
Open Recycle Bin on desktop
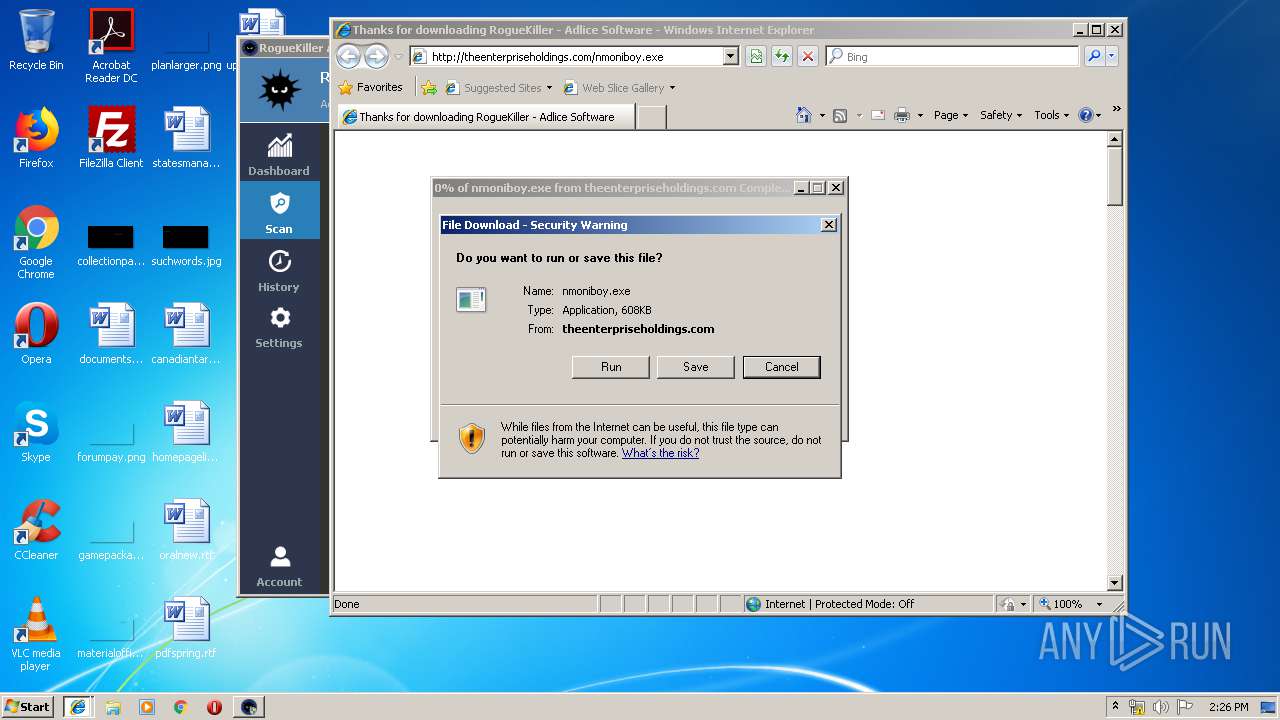point(36,40)
